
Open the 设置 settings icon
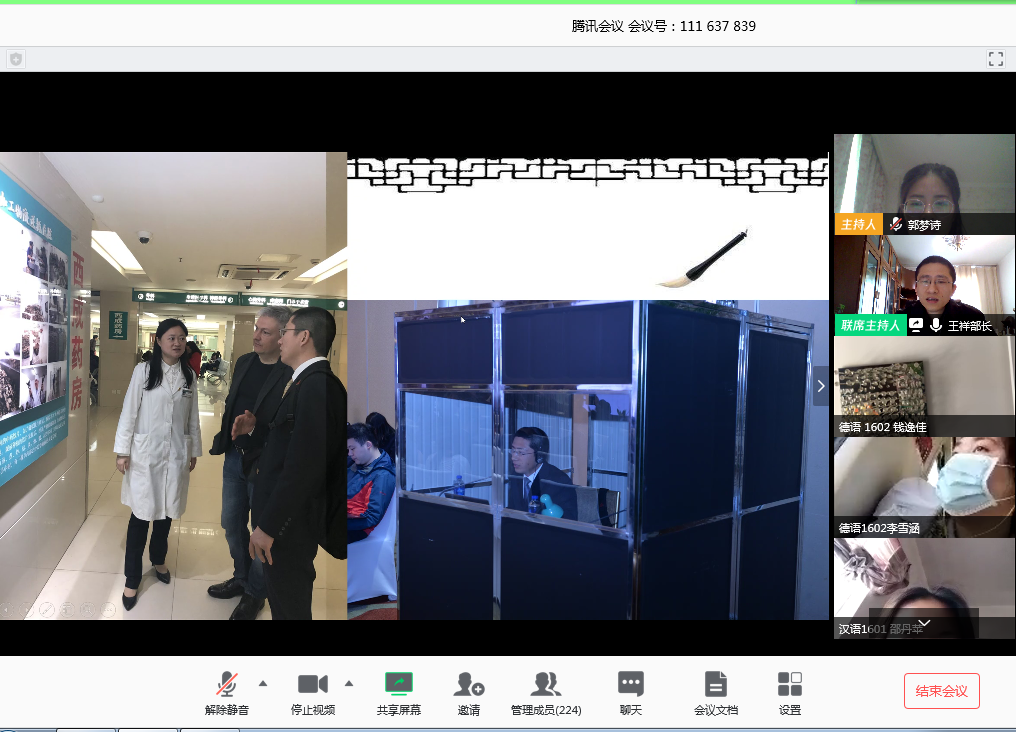789,685
